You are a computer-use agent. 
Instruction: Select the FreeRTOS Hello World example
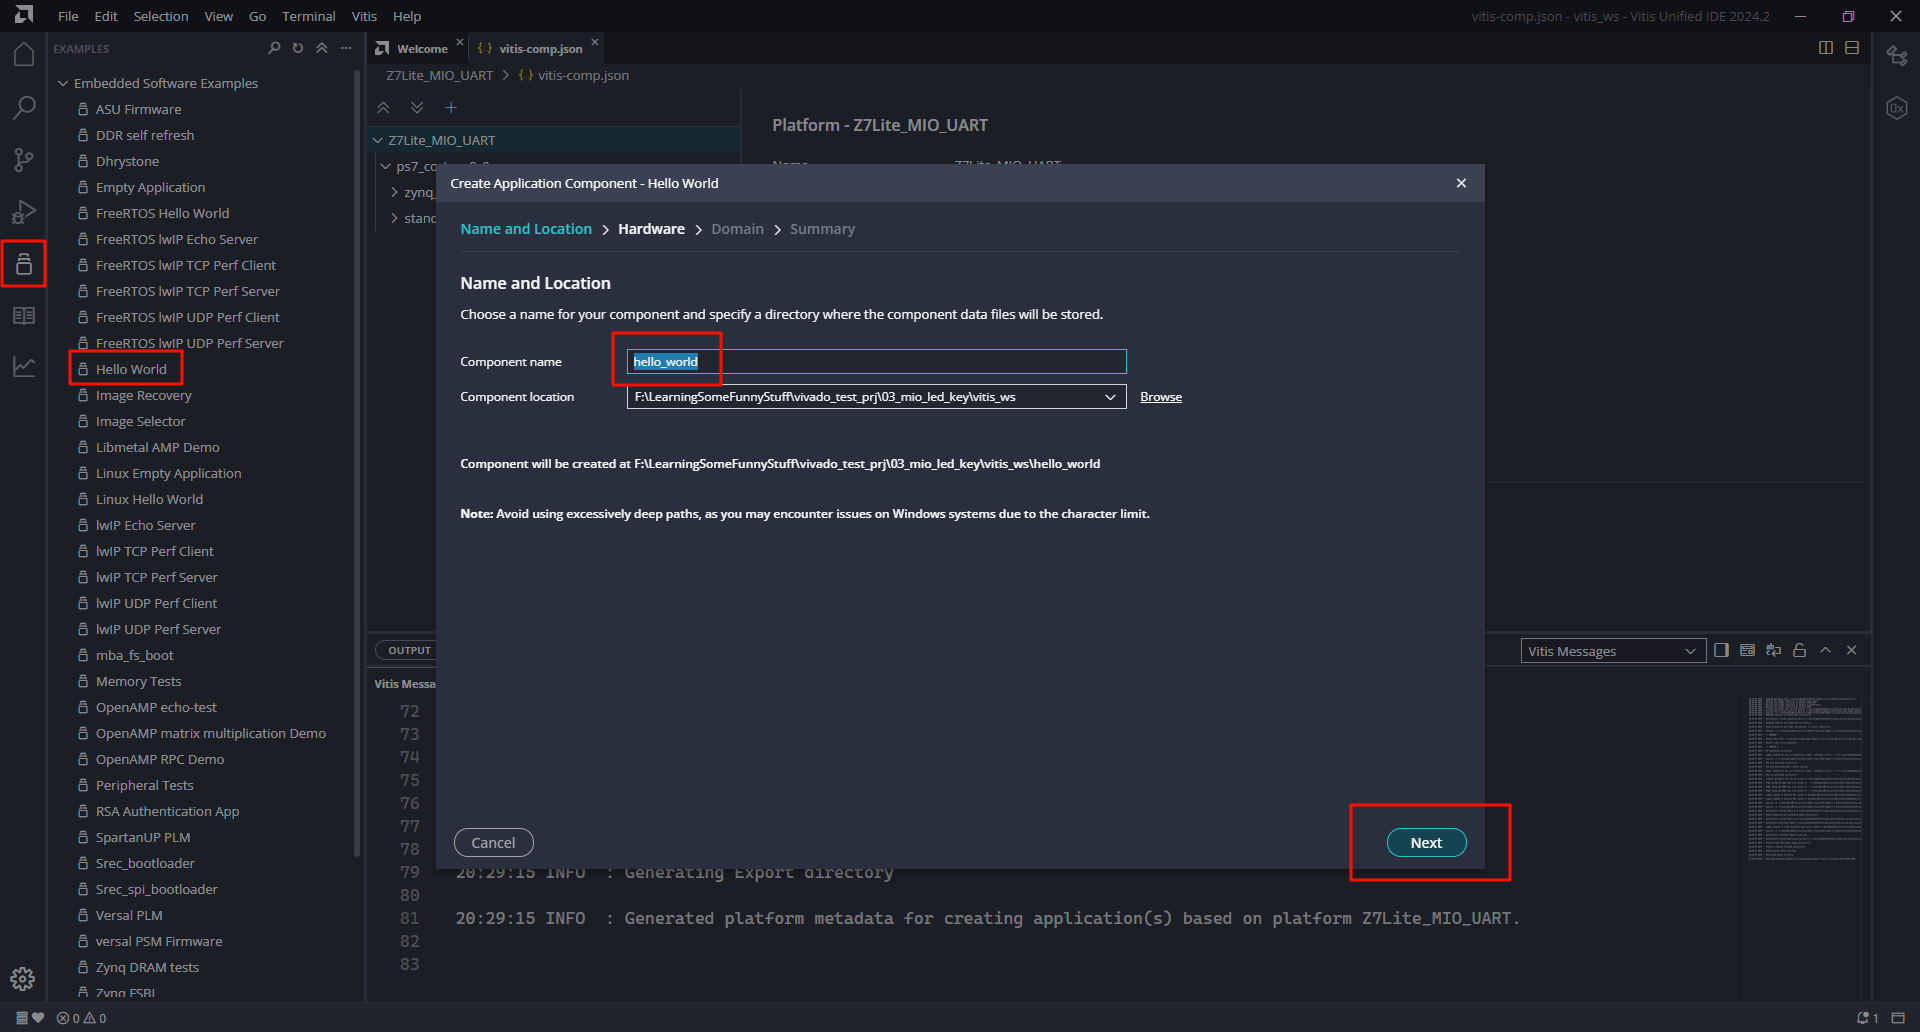click(x=162, y=213)
